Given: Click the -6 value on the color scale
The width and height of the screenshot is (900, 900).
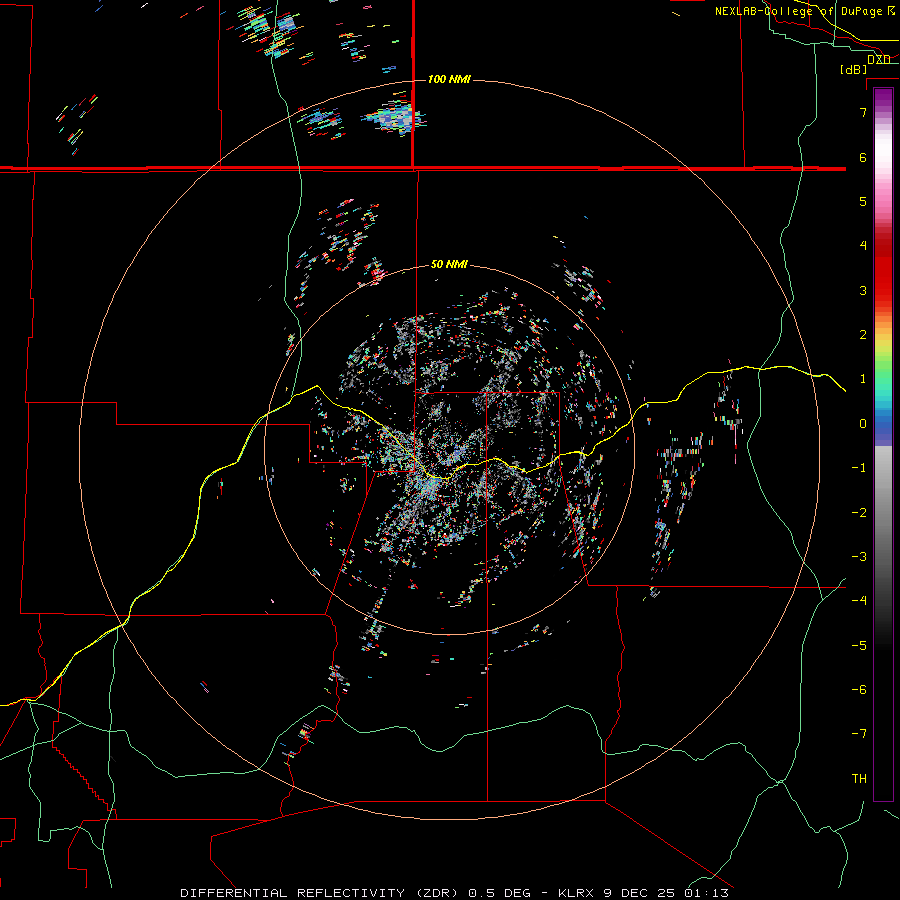Looking at the screenshot, I should pyautogui.click(x=859, y=690).
